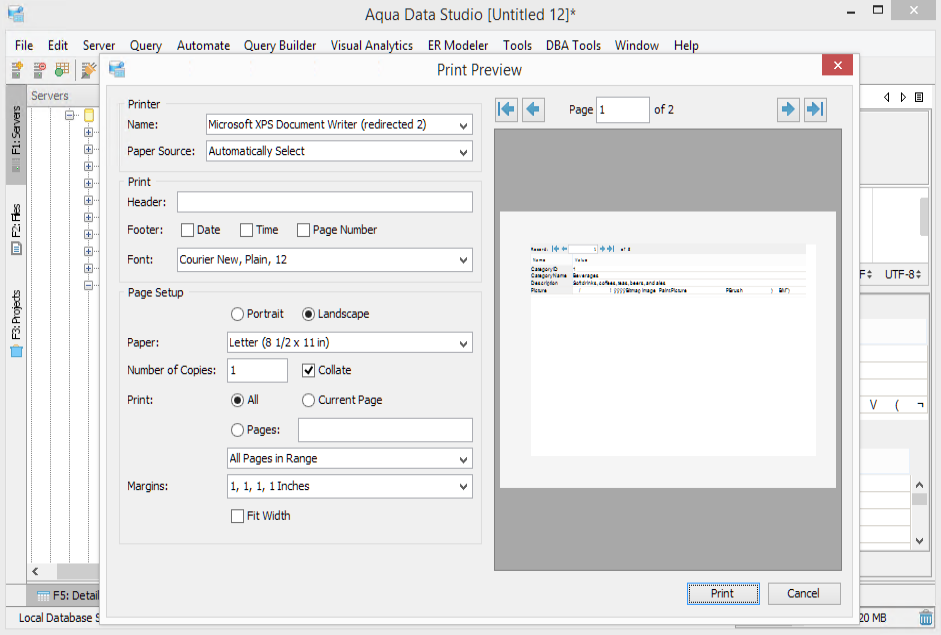Toggle the Collate checkbox

click(309, 370)
